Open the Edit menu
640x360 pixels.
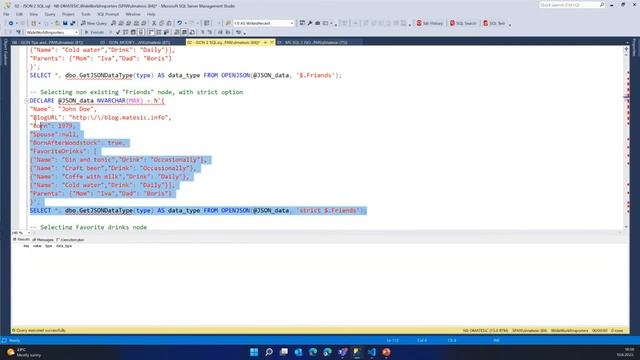pos(19,14)
